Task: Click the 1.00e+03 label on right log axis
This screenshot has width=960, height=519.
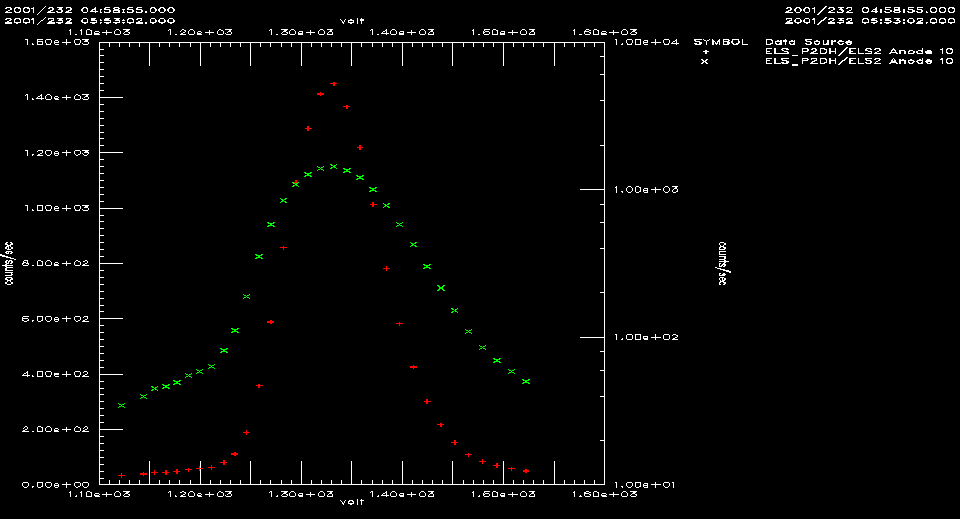Action: (x=646, y=190)
